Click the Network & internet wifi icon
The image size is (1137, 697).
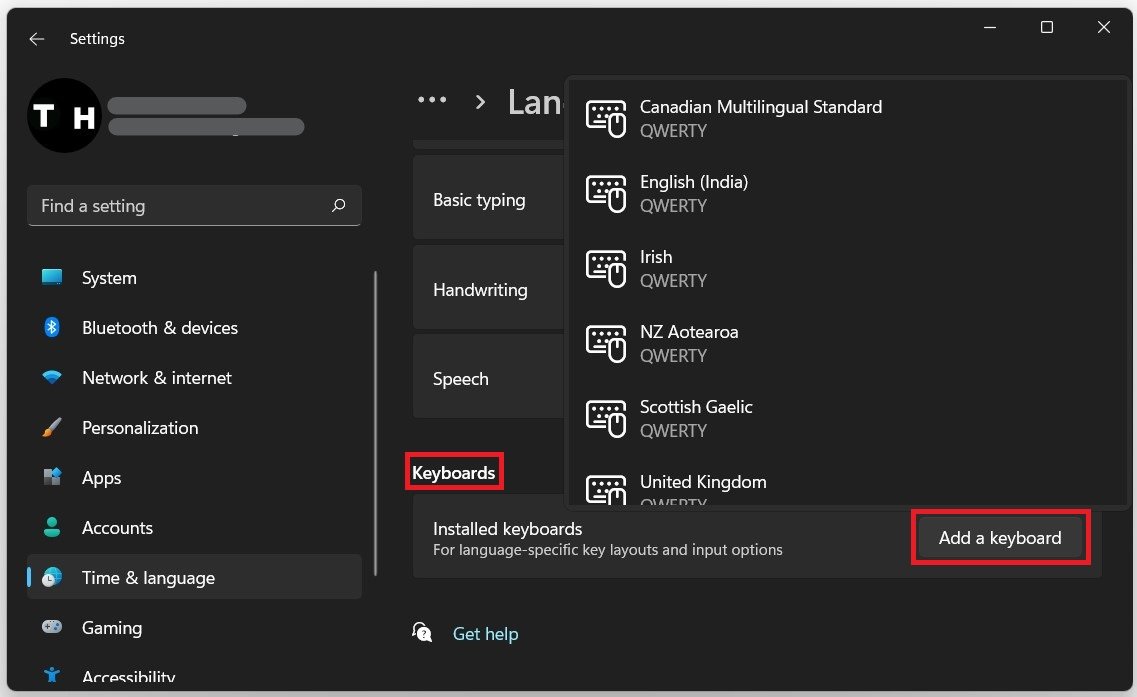[x=52, y=378]
